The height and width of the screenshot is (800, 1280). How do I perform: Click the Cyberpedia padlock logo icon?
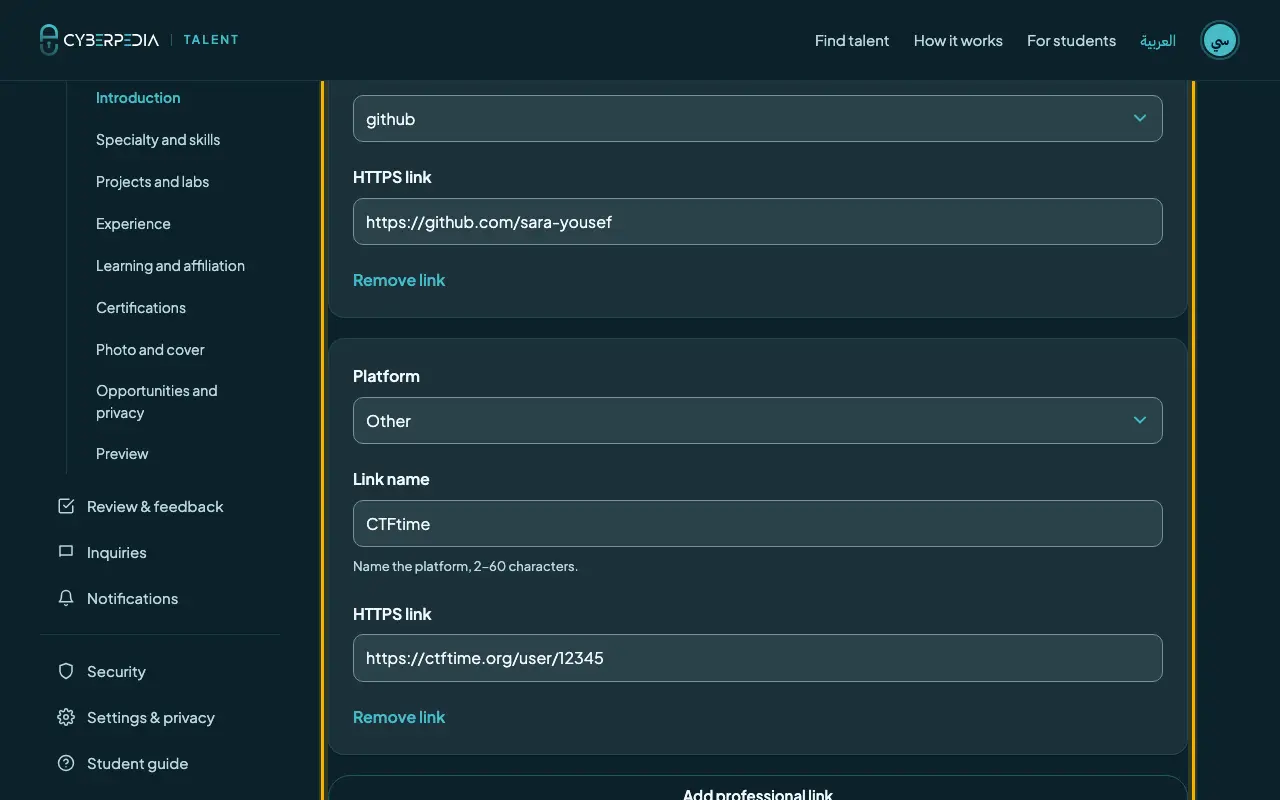coord(49,40)
